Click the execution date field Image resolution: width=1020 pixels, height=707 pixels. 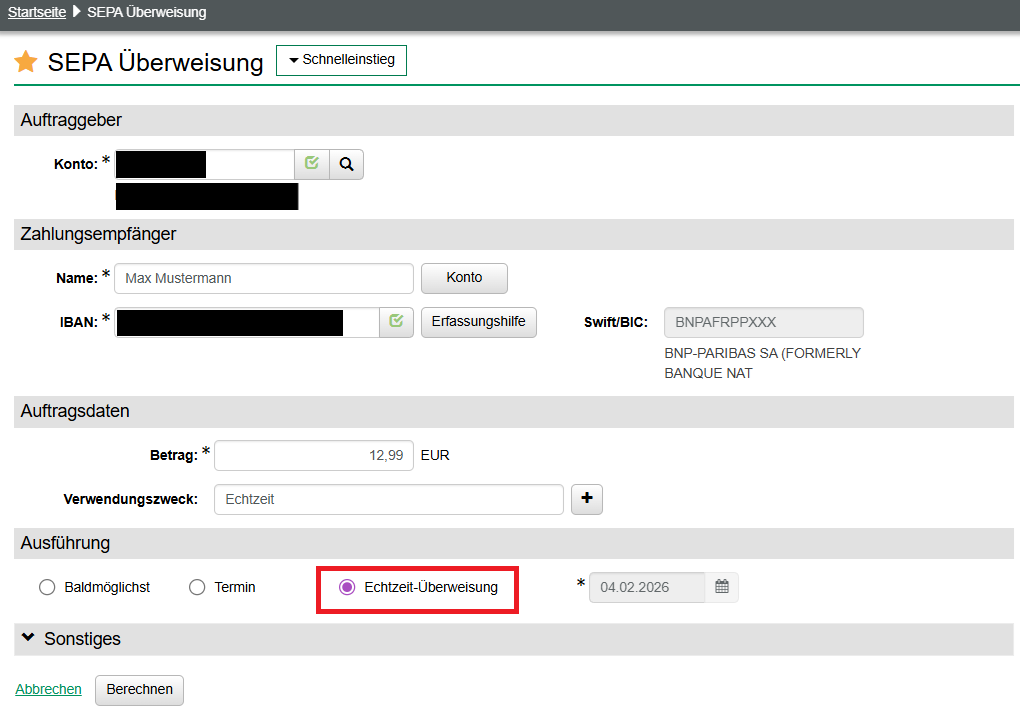(x=647, y=587)
